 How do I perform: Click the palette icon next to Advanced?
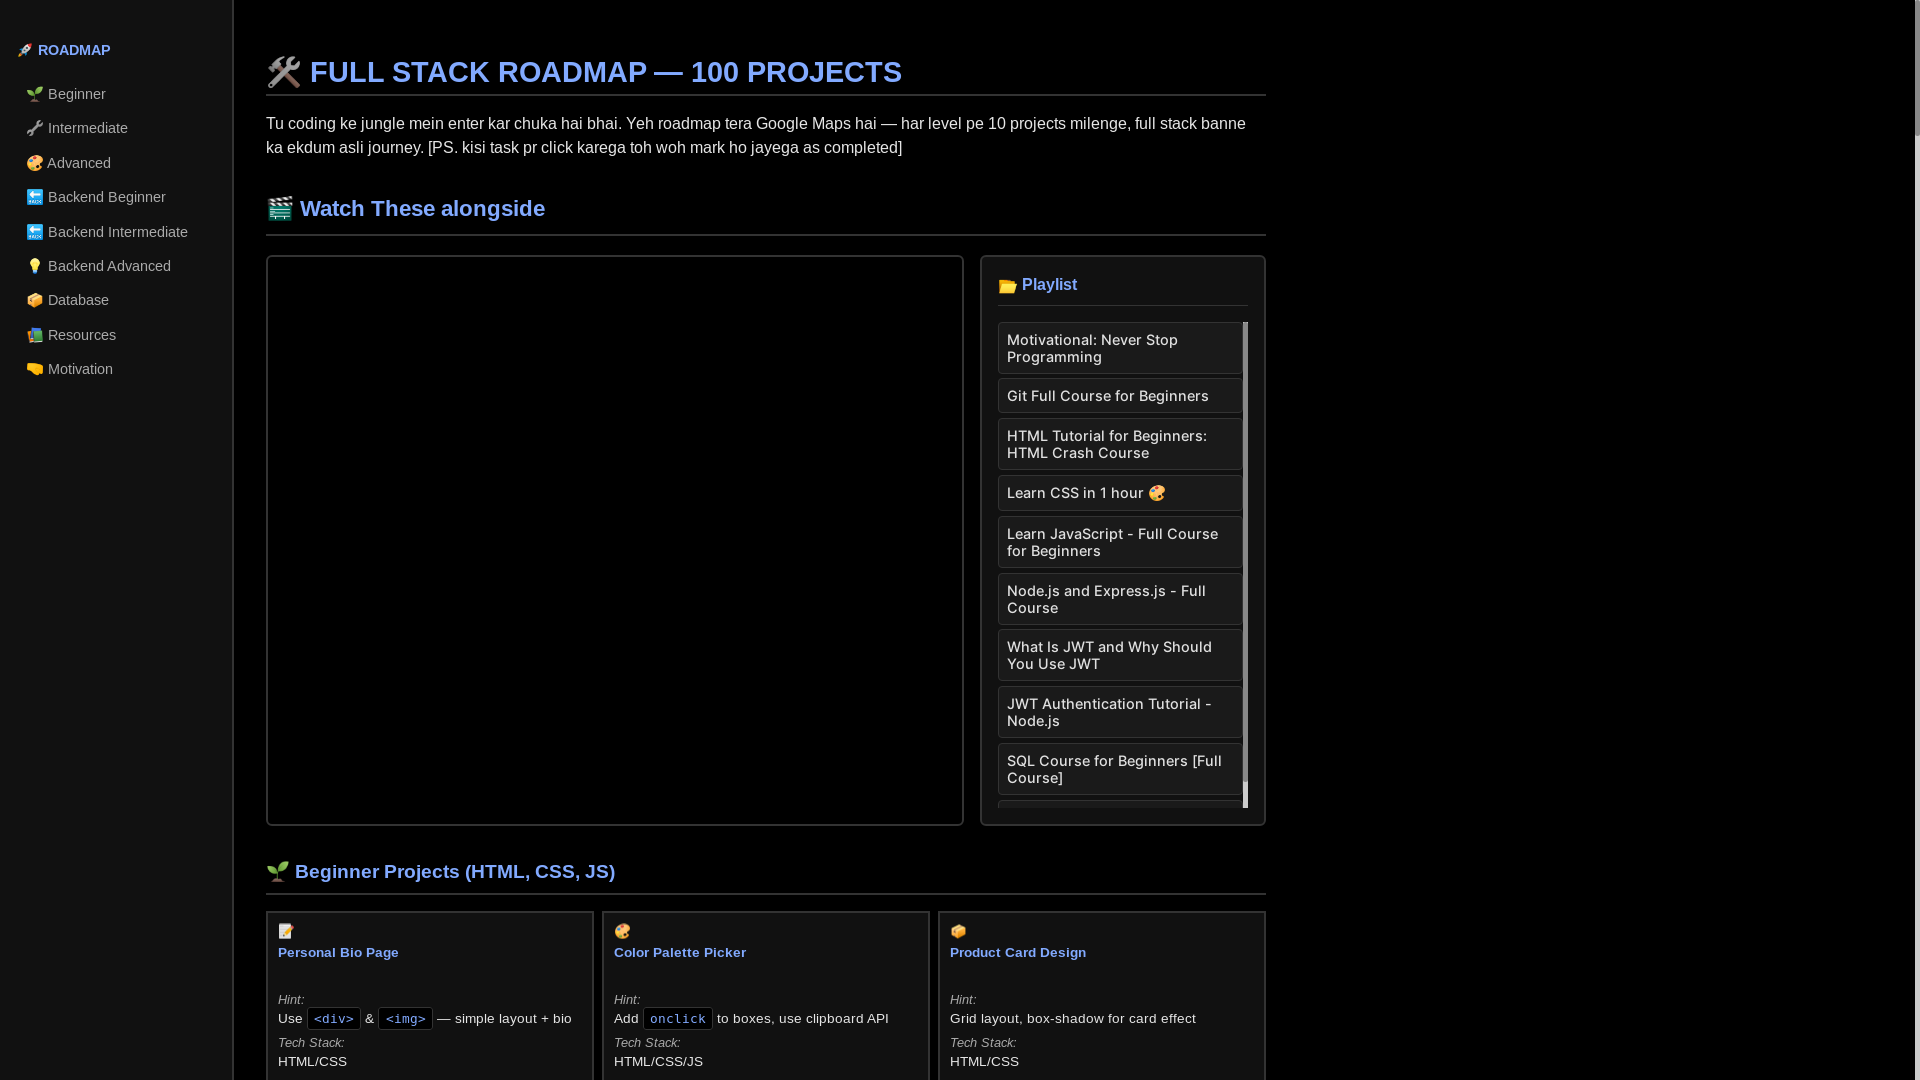click(35, 163)
